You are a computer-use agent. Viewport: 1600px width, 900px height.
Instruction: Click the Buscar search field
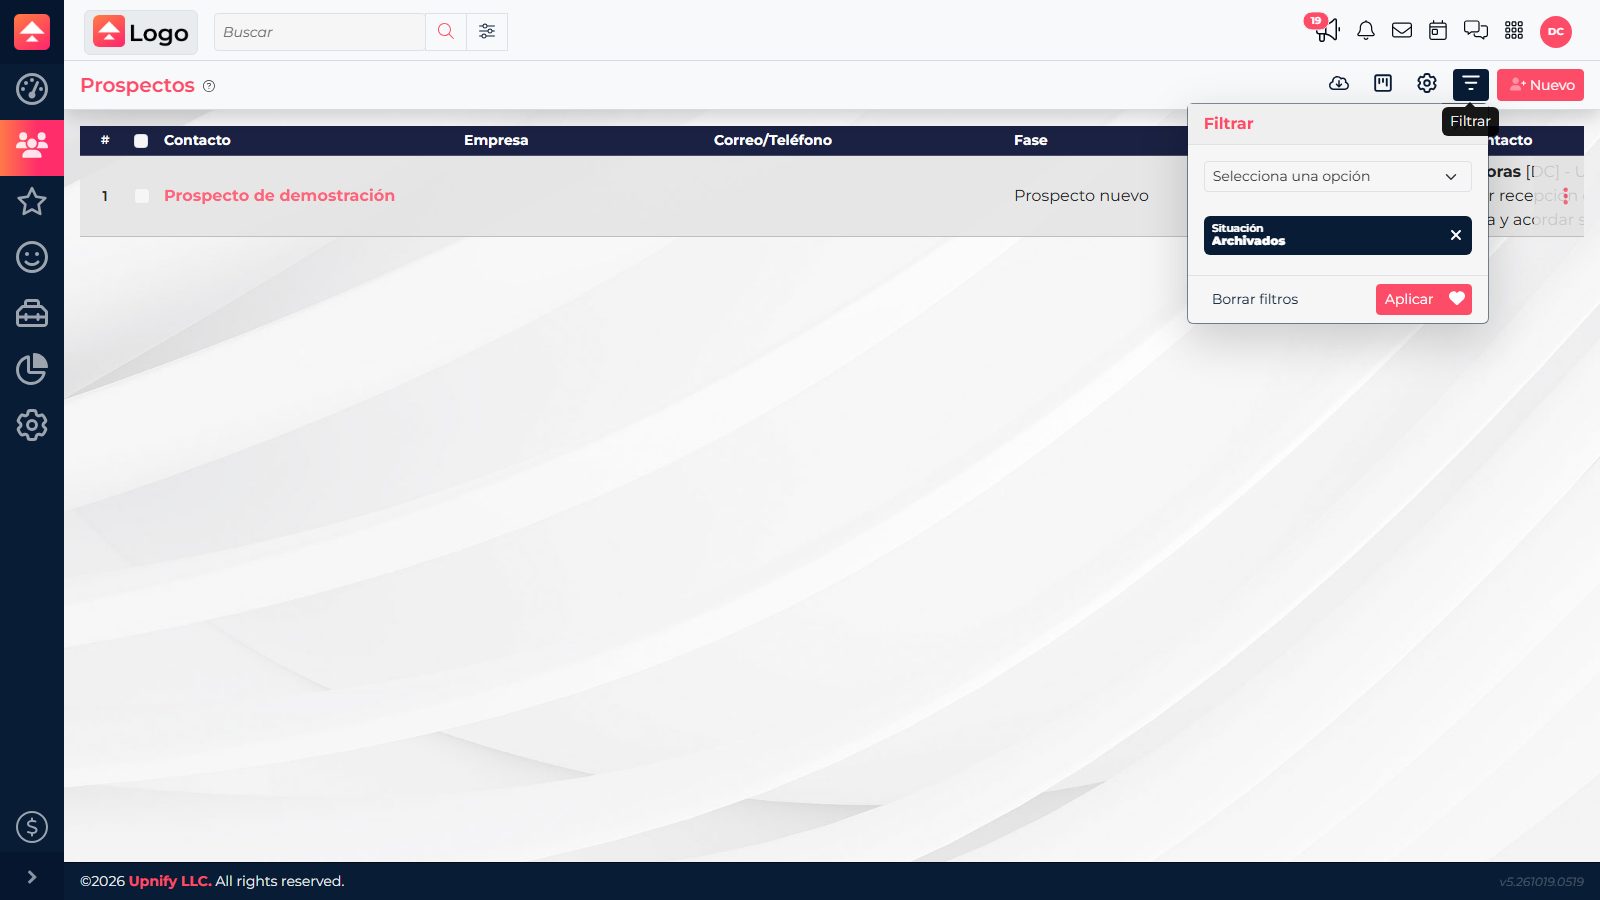pyautogui.click(x=320, y=32)
